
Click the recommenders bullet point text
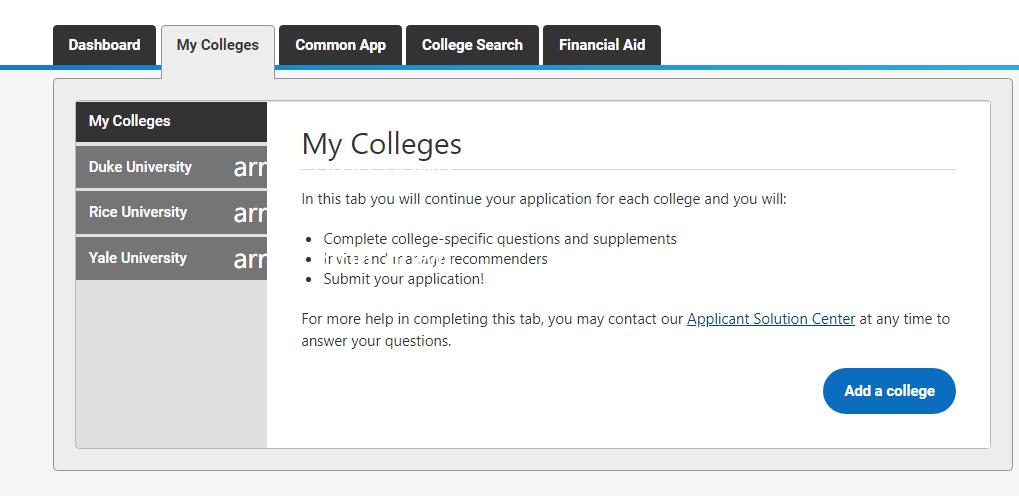pyautogui.click(x=436, y=259)
